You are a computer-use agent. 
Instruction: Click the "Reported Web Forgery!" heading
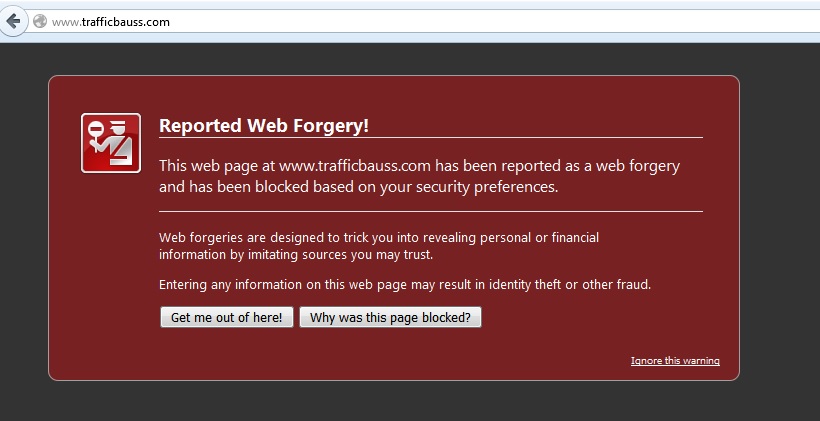(x=264, y=126)
